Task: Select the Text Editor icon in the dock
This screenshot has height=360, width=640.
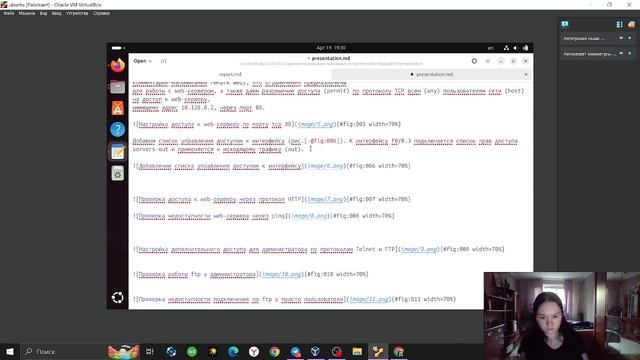Action: (118, 152)
